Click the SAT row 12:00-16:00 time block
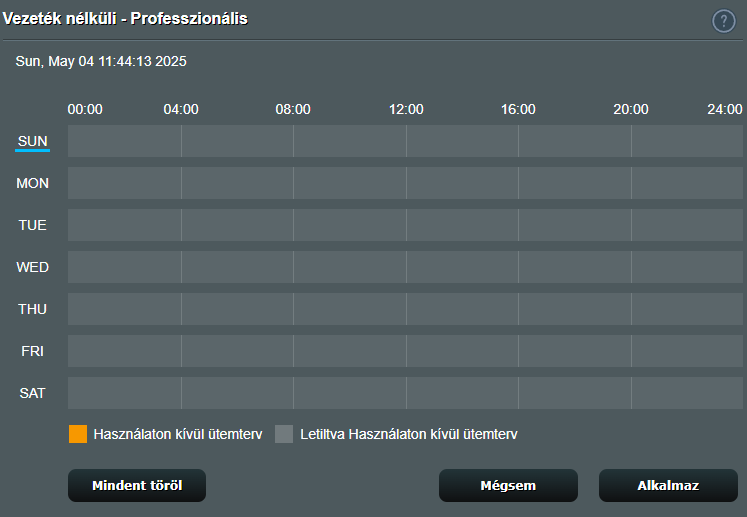The image size is (747, 517). (462, 393)
